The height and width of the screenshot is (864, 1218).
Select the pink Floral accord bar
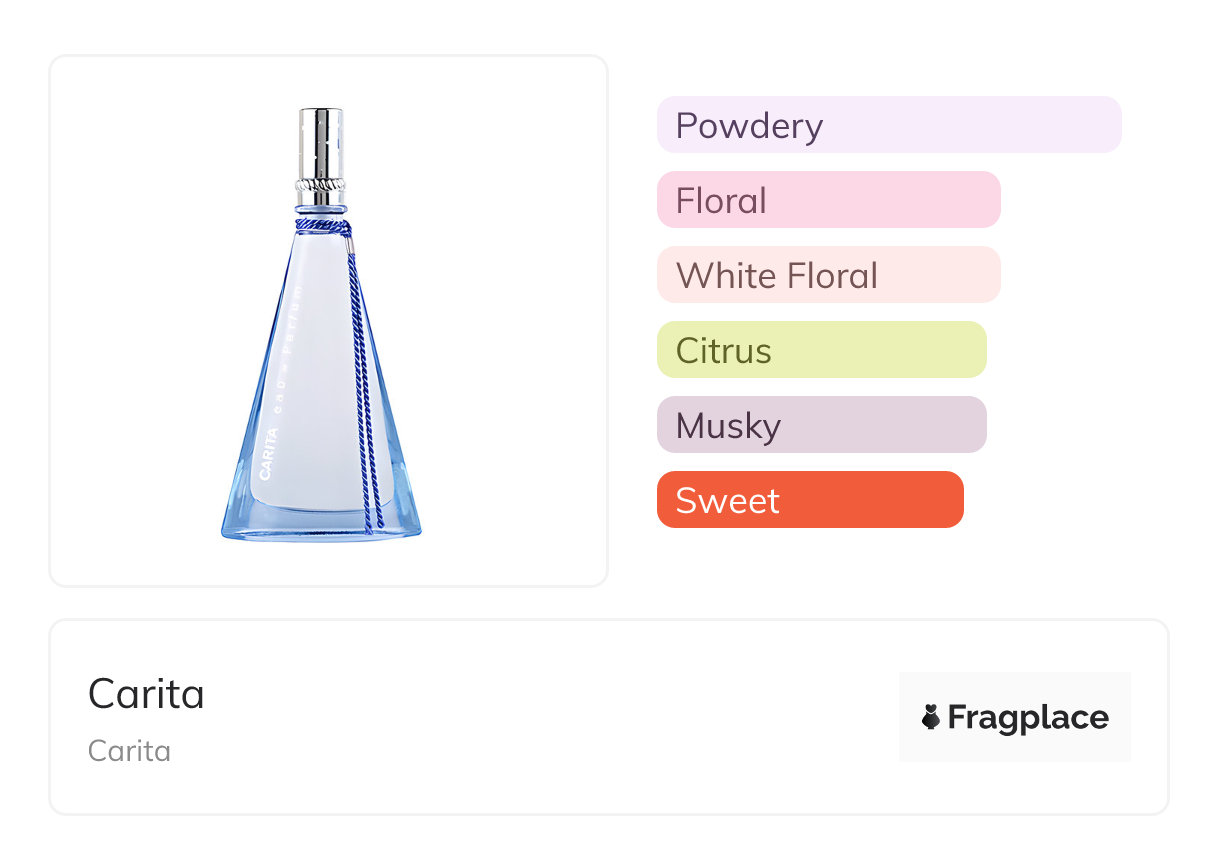(x=828, y=200)
